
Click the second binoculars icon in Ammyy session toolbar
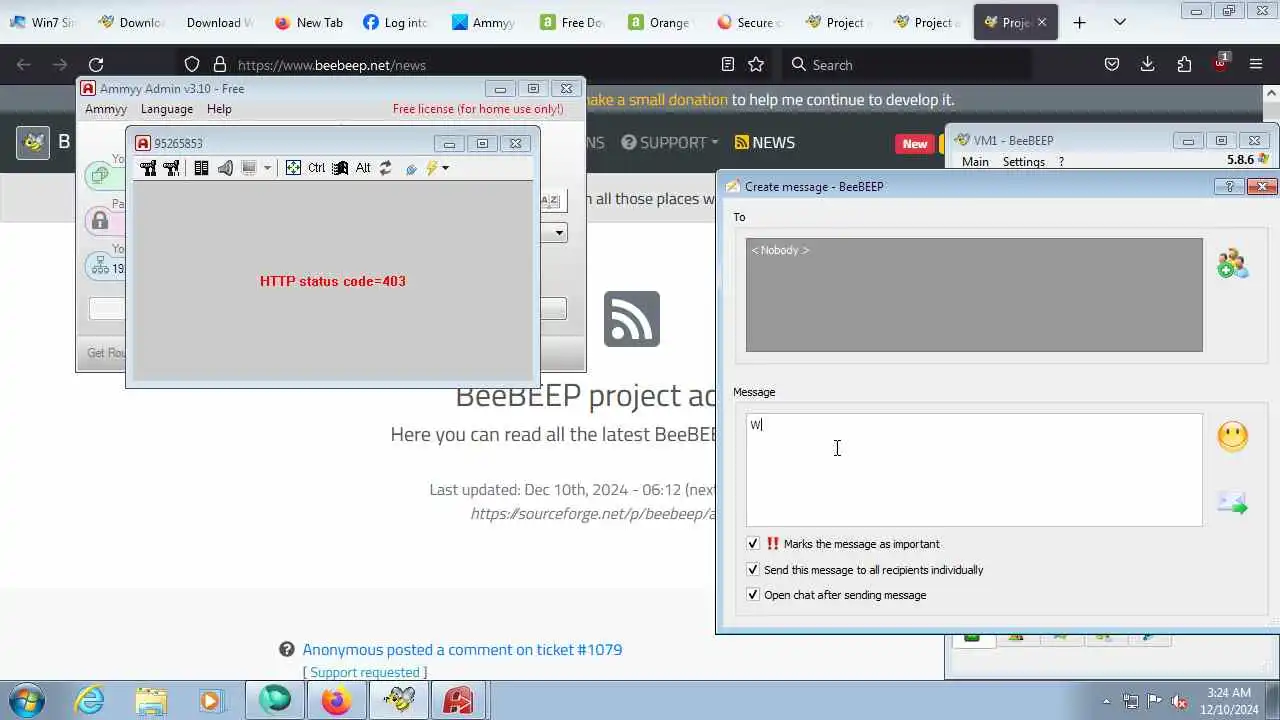coord(171,168)
